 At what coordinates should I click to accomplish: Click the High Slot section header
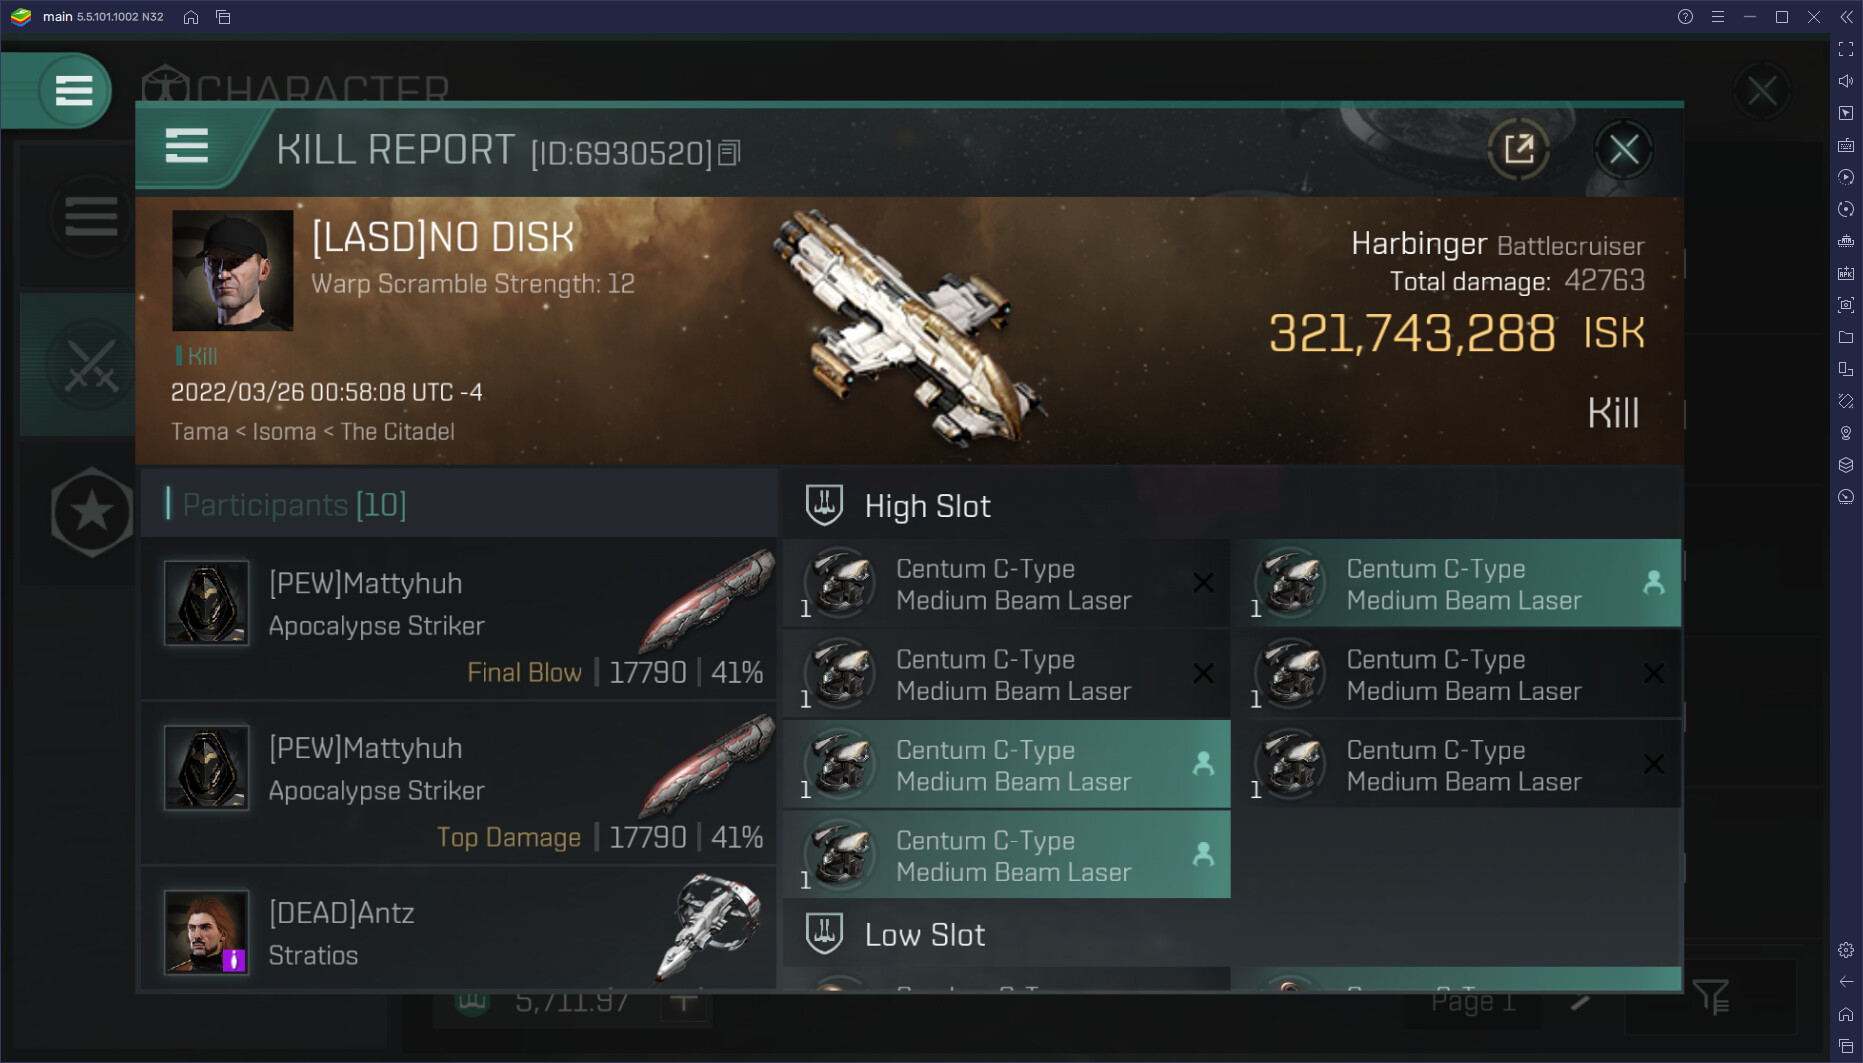(x=927, y=506)
